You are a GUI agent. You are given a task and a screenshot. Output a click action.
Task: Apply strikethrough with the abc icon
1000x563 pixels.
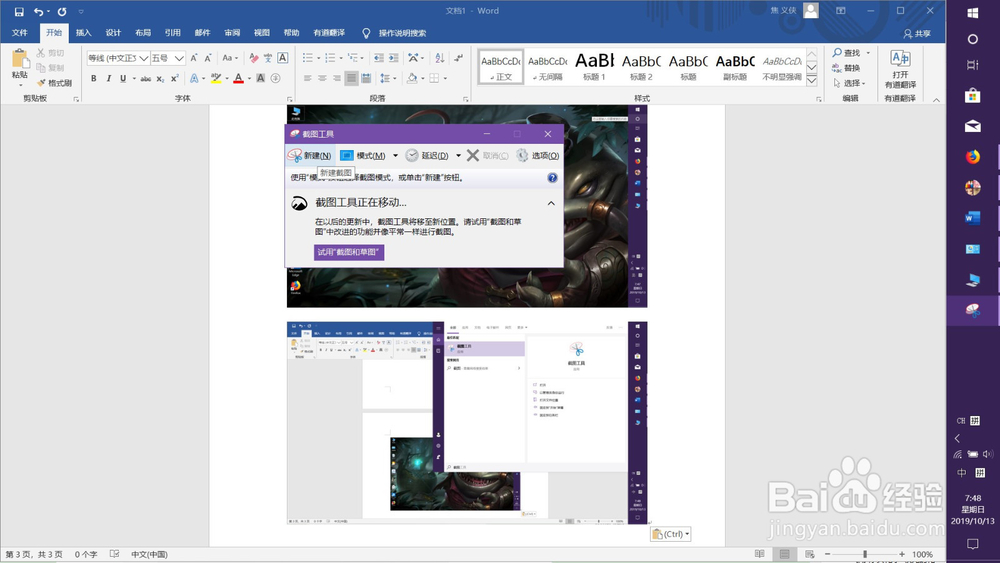click(x=146, y=78)
